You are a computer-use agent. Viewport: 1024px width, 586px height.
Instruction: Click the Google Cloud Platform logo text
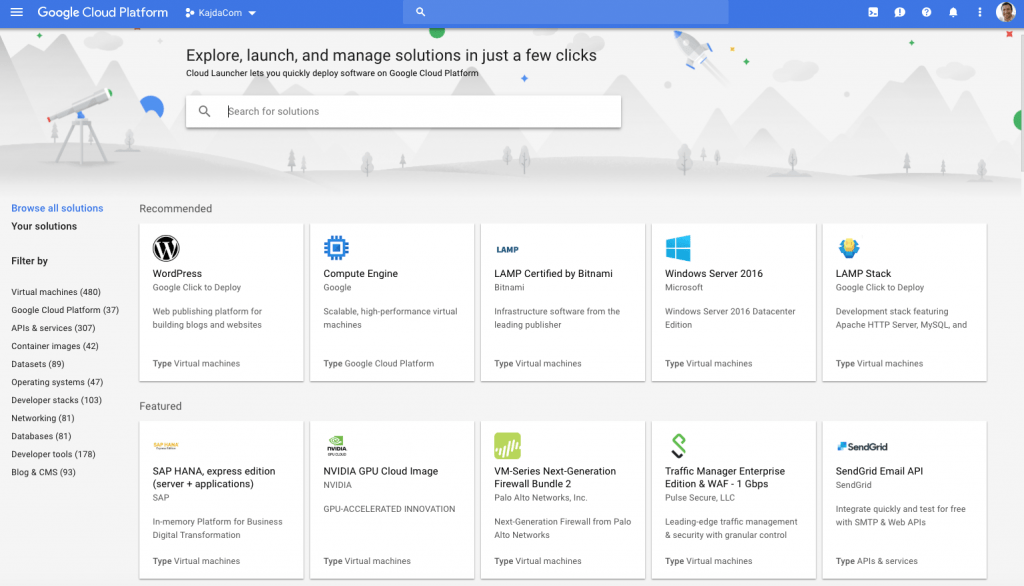(x=103, y=12)
